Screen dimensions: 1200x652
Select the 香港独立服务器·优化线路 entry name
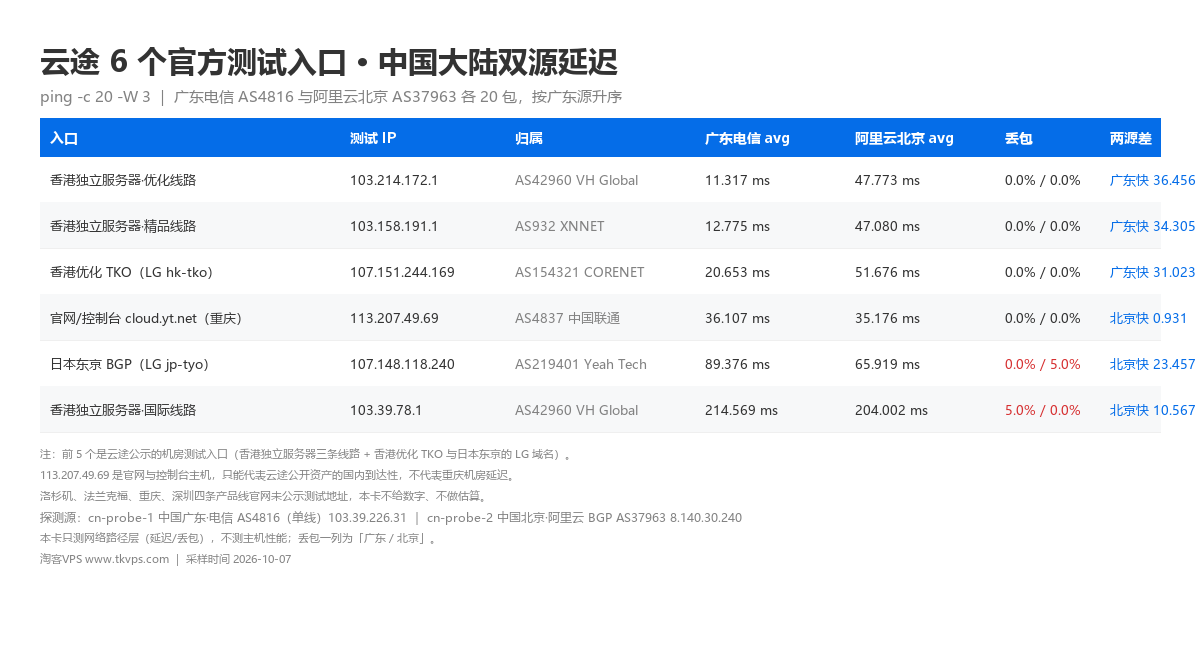tap(123, 181)
